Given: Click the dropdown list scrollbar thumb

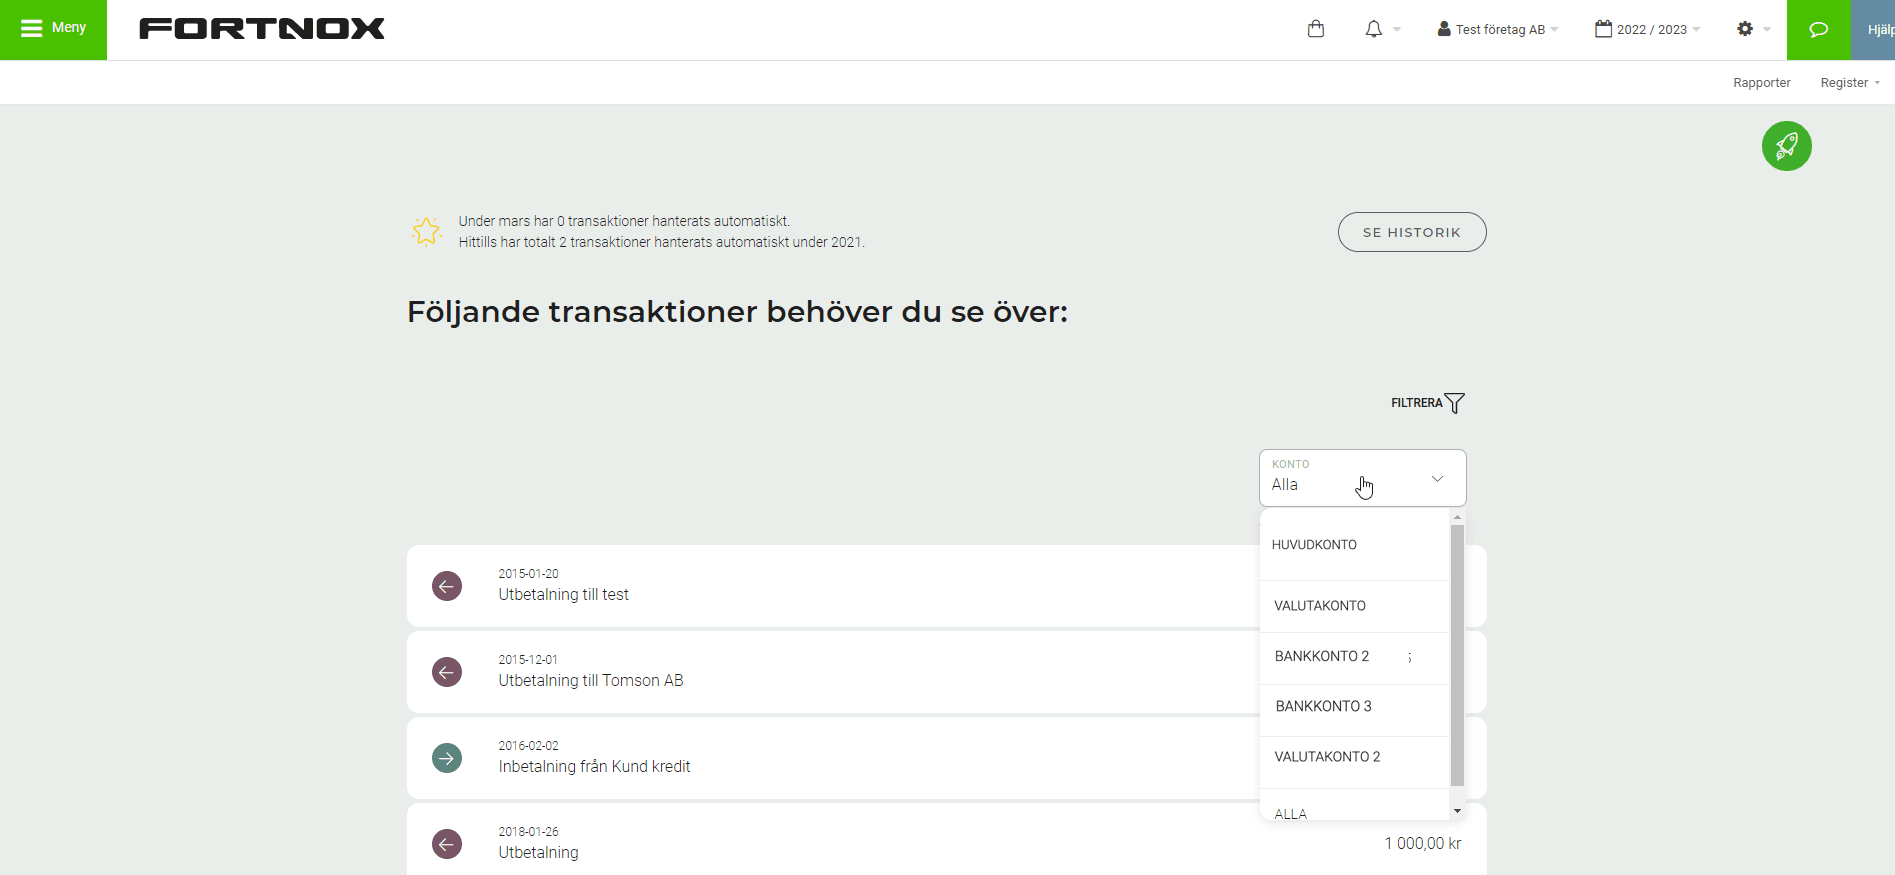Looking at the screenshot, I should point(1457,655).
